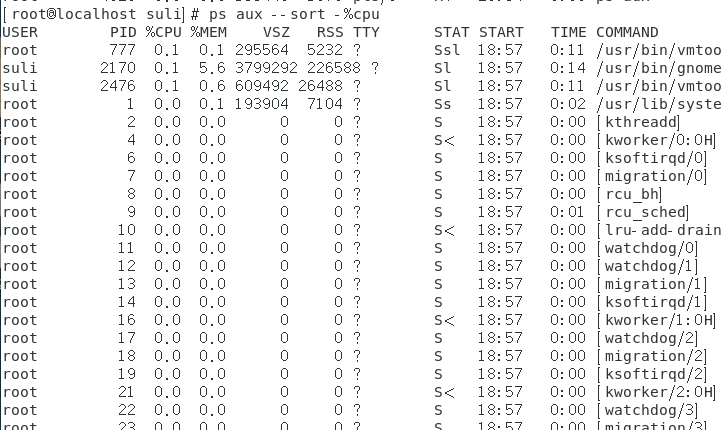Click the typed command 'ps aux --sort -%cpu'

(x=294, y=14)
